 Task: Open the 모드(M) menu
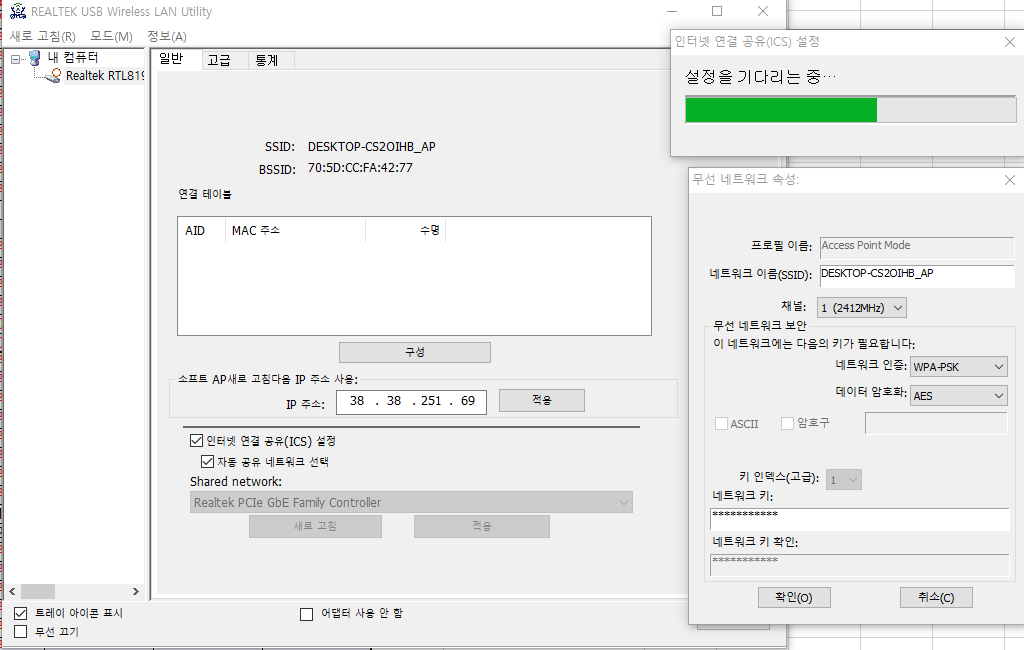(x=111, y=37)
